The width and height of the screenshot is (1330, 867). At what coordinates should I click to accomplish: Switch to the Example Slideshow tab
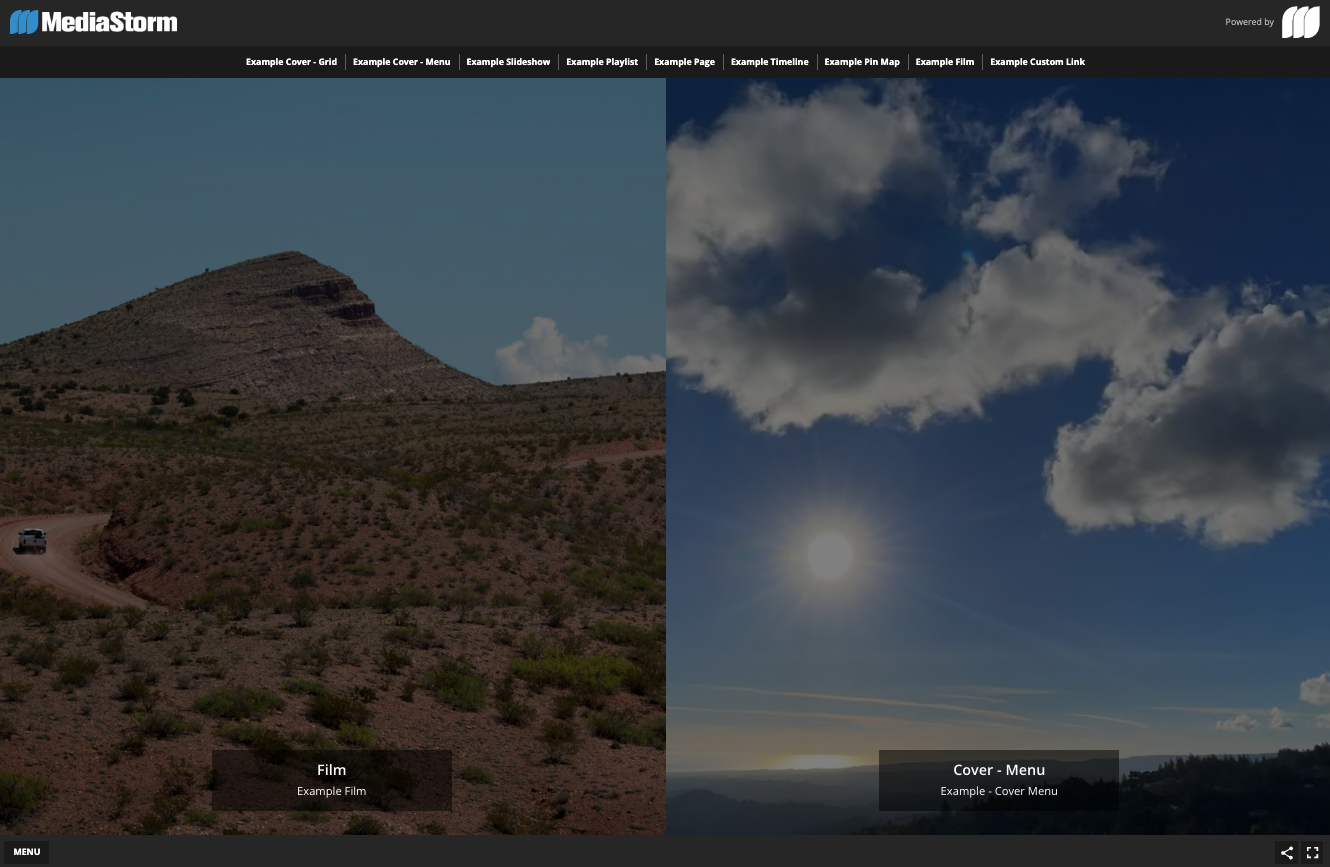point(508,61)
